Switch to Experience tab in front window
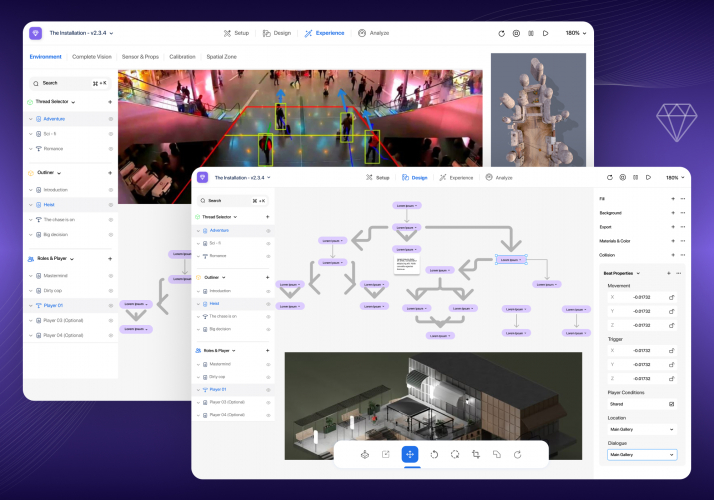The width and height of the screenshot is (714, 500). point(456,178)
